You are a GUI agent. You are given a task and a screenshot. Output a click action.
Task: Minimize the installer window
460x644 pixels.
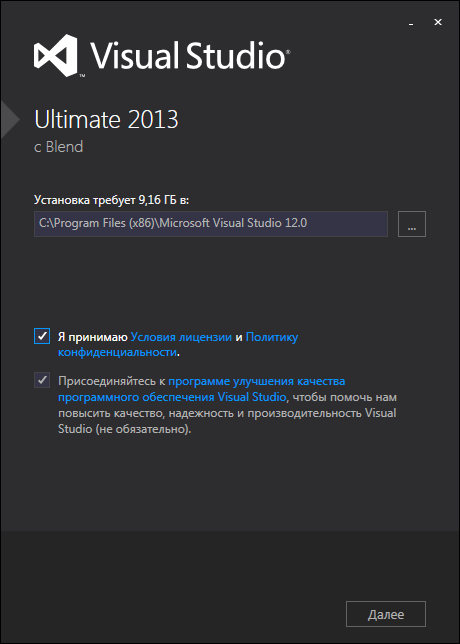411,23
